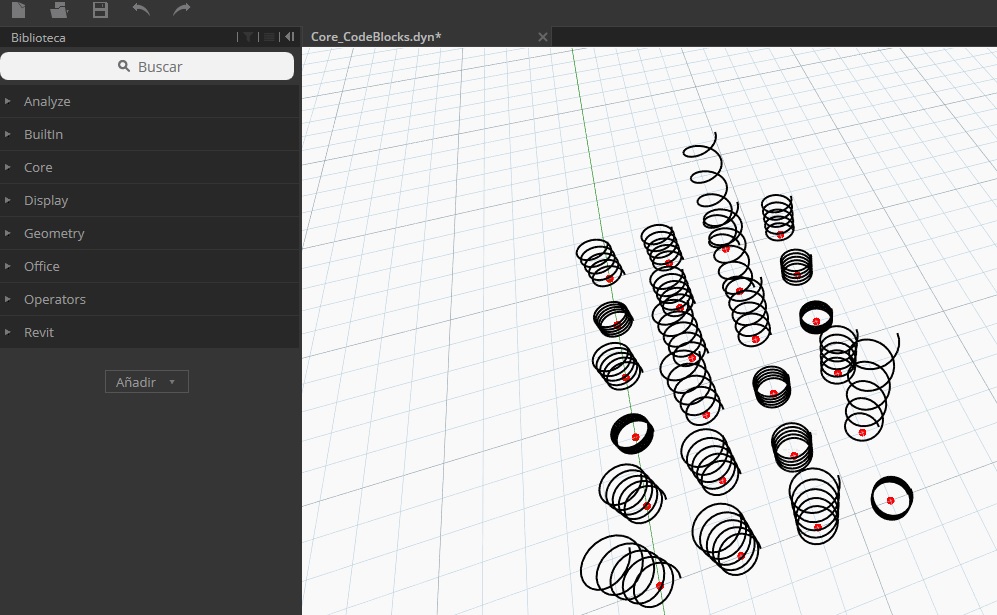Open the Office library category
The width and height of the screenshot is (997, 615).
click(42, 266)
